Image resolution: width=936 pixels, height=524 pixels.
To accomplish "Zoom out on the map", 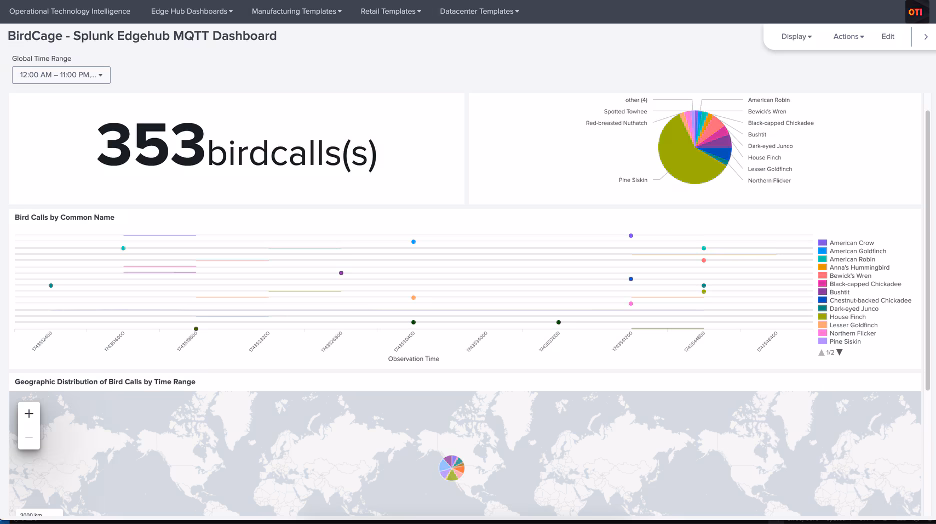I will pyautogui.click(x=29, y=437).
